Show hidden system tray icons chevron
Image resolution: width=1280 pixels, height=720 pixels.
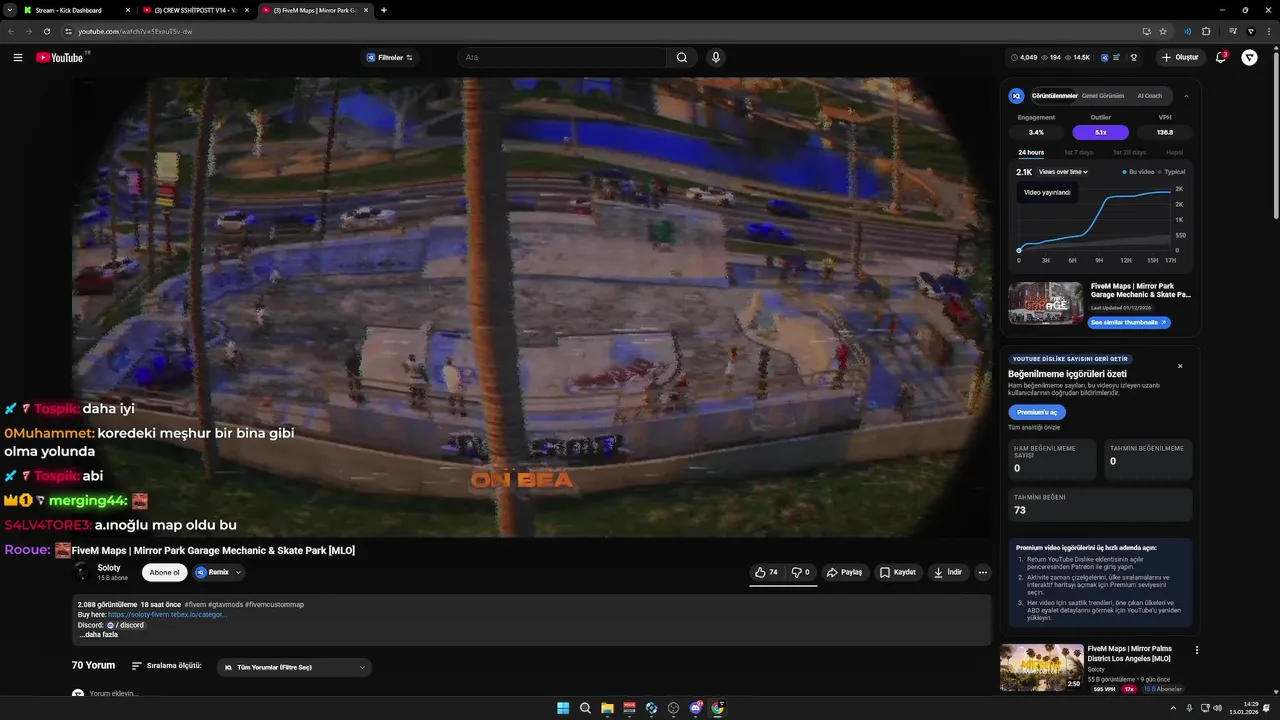(x=1173, y=708)
